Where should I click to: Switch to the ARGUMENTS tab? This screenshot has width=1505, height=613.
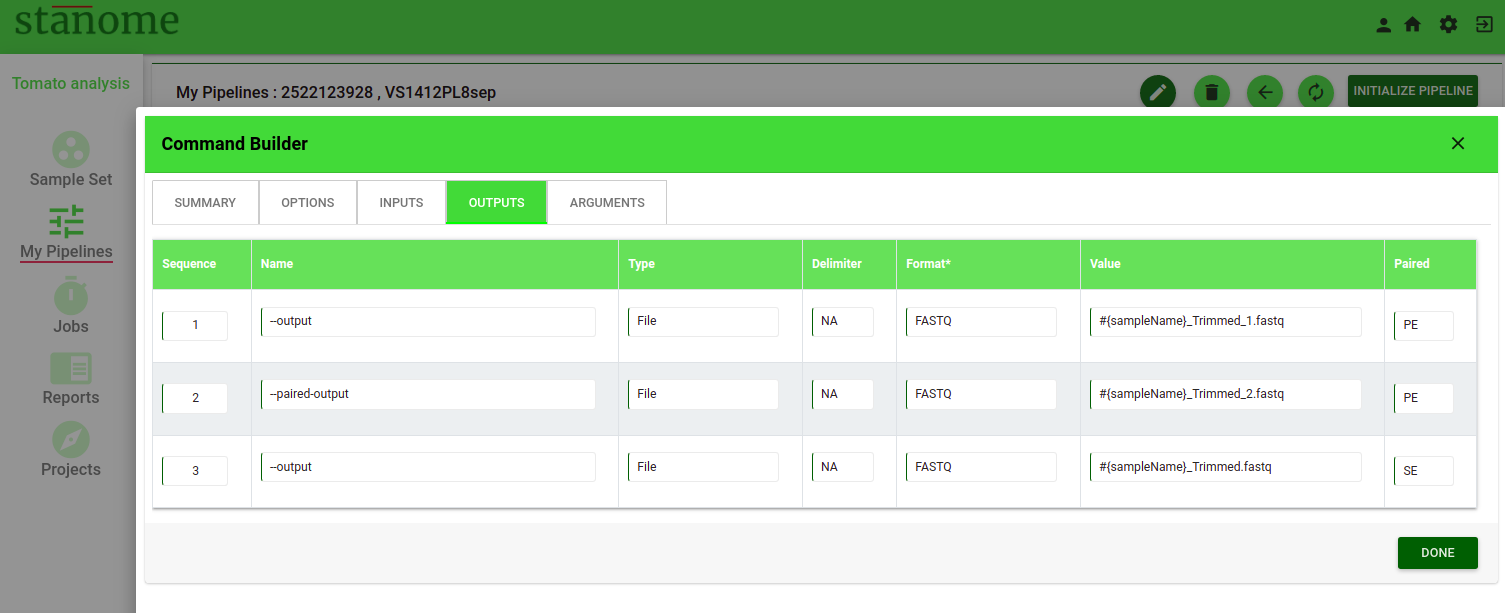(x=607, y=202)
